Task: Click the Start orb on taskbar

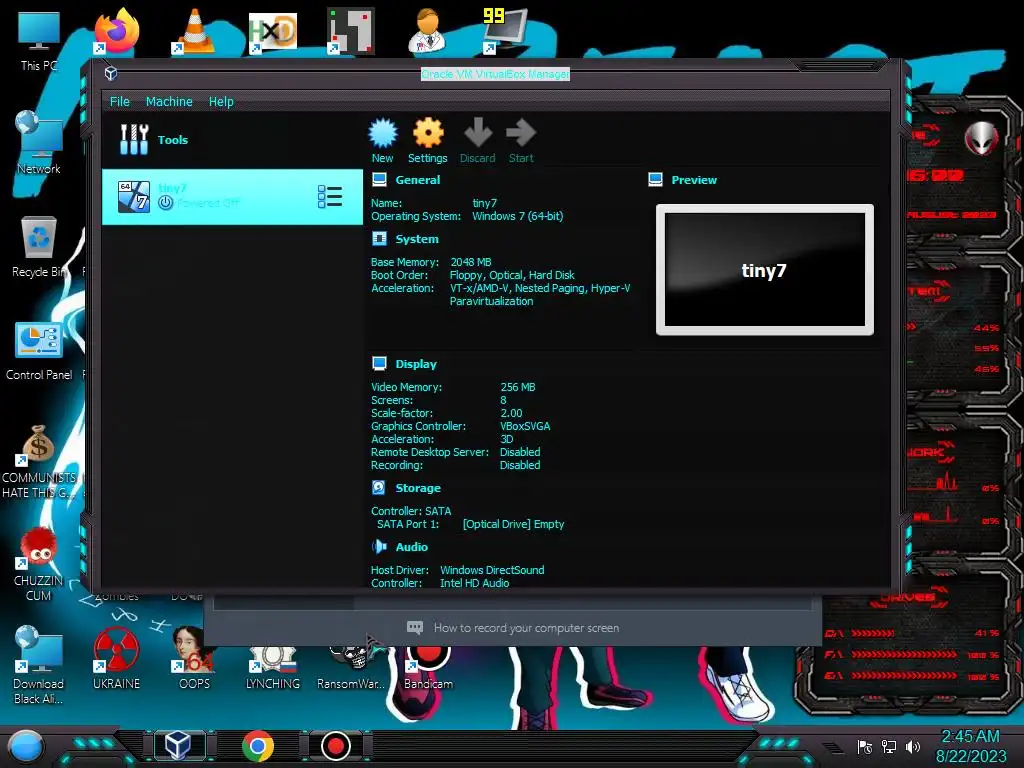Action: point(26,746)
